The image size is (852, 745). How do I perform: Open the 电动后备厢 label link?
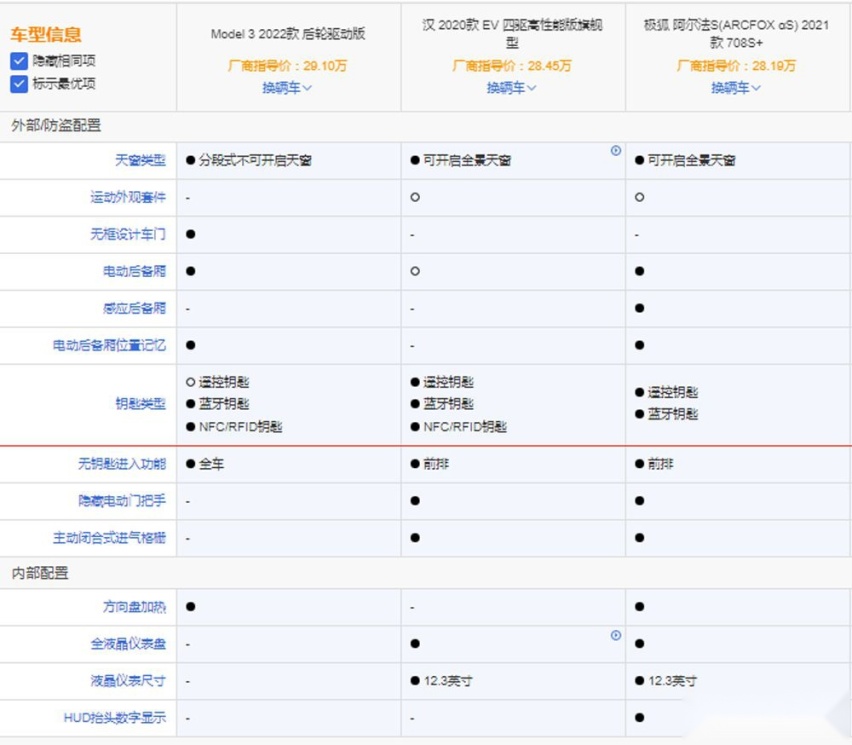(x=134, y=271)
